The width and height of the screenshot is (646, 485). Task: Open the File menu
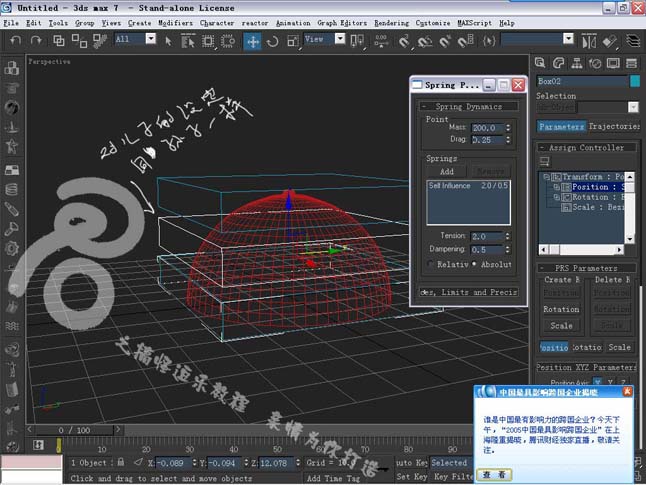click(x=11, y=23)
